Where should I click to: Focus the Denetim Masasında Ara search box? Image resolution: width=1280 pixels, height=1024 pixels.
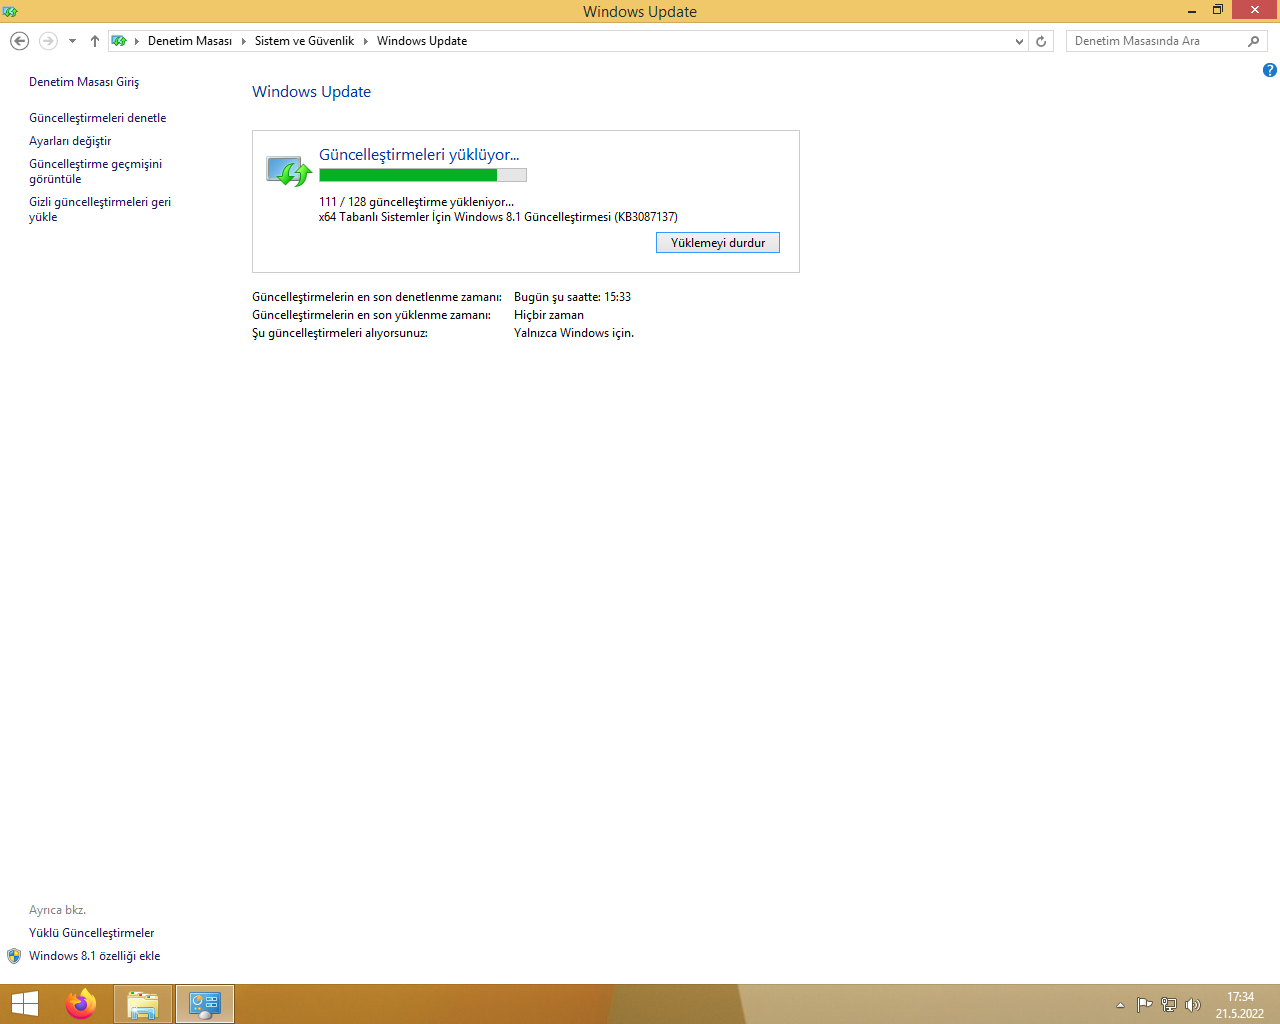coord(1166,41)
